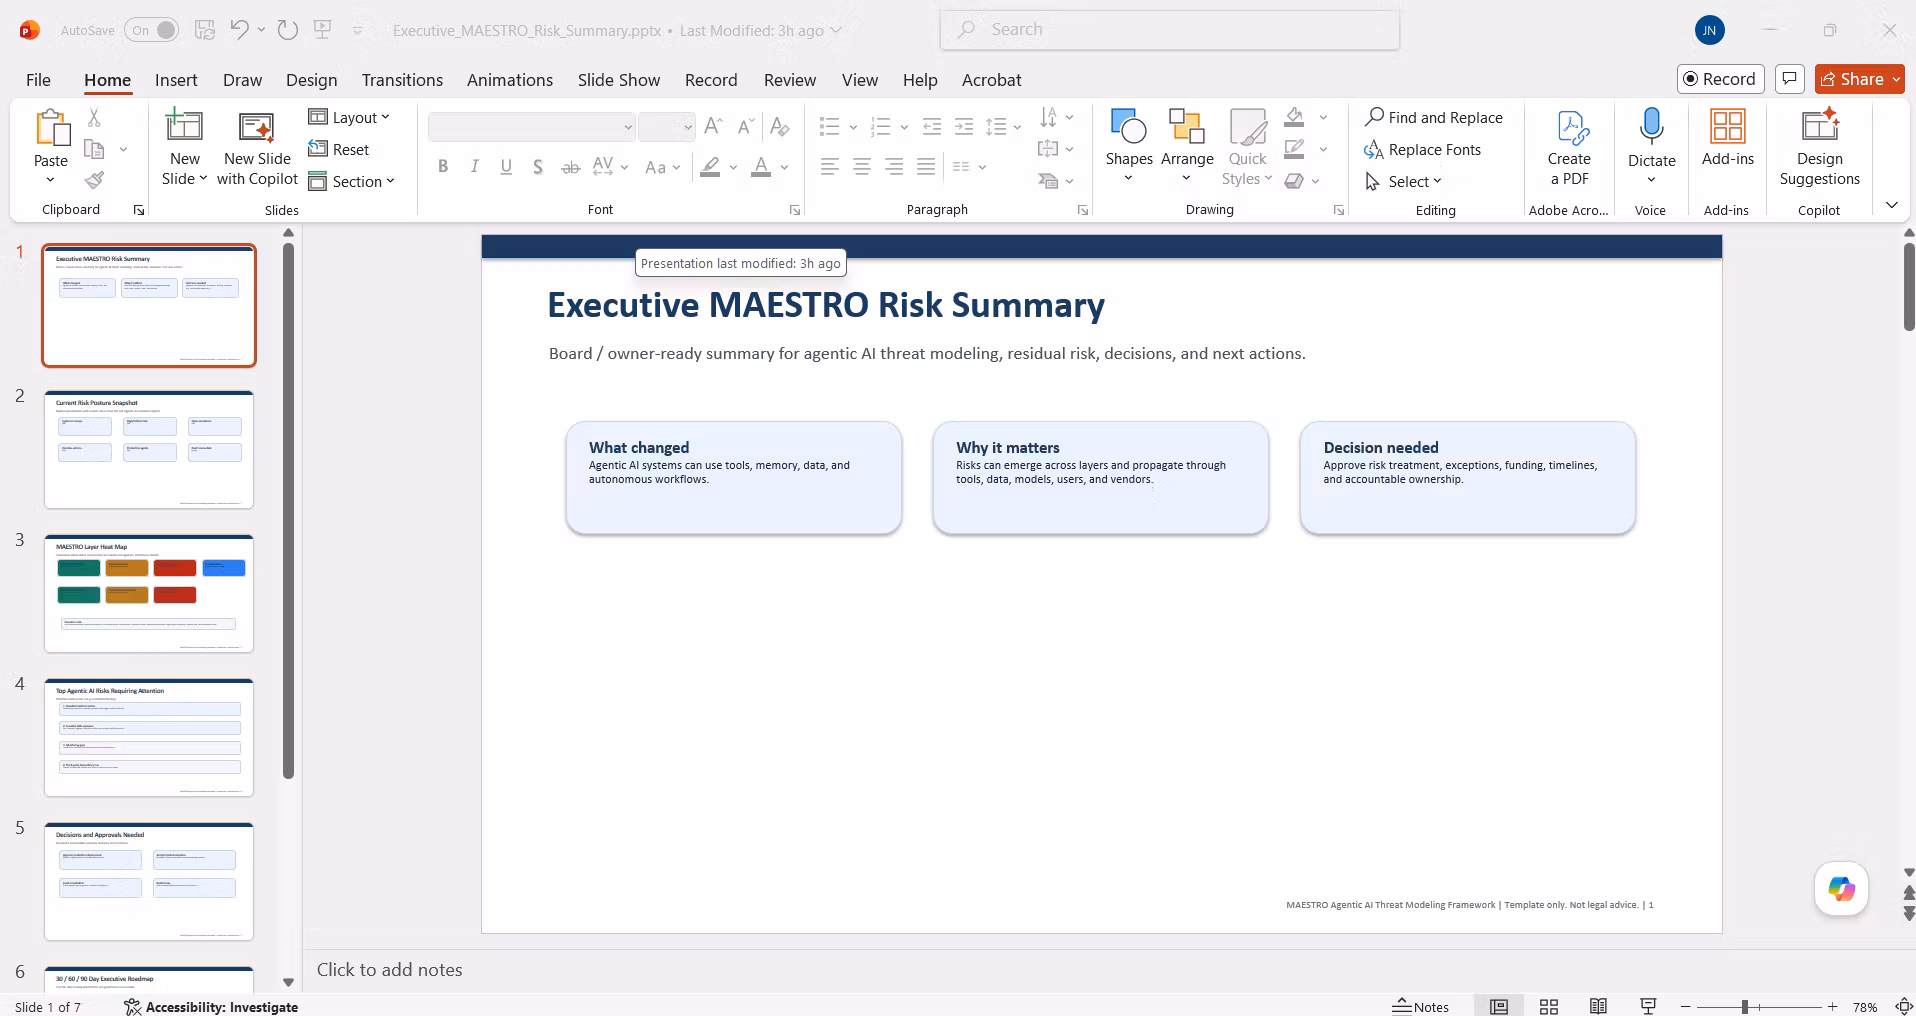1916x1016 pixels.
Task: Toggle the AutoSave switch
Action: pos(152,30)
